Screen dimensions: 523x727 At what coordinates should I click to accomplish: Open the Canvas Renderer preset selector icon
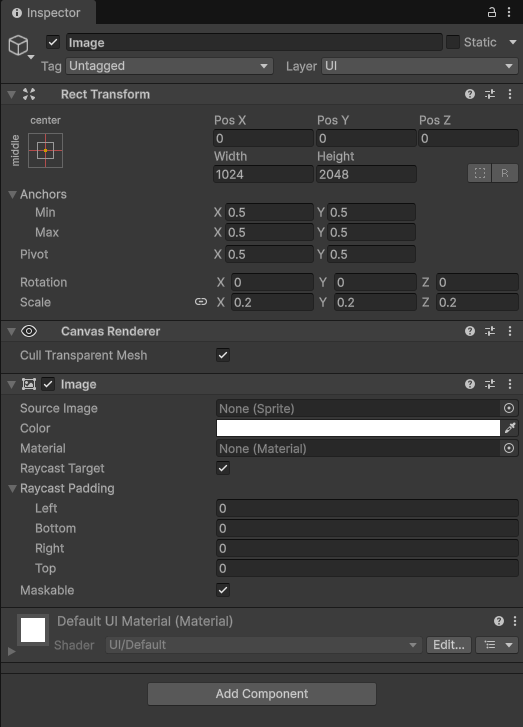(x=490, y=331)
